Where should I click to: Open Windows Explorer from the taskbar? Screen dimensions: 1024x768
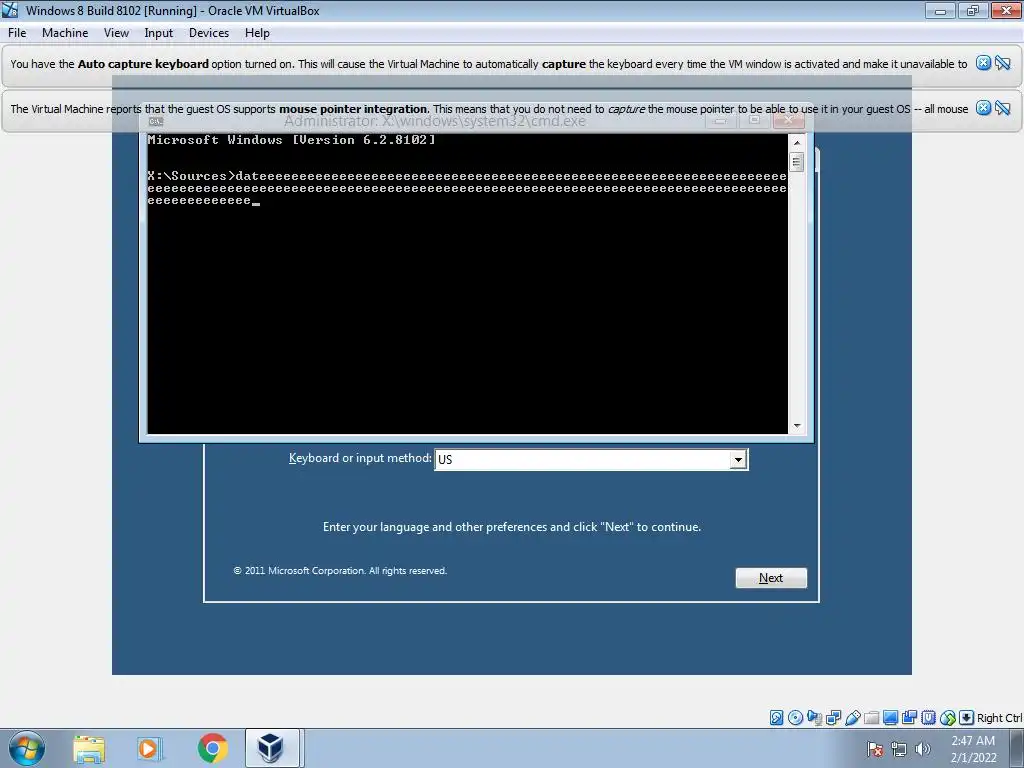pos(89,749)
